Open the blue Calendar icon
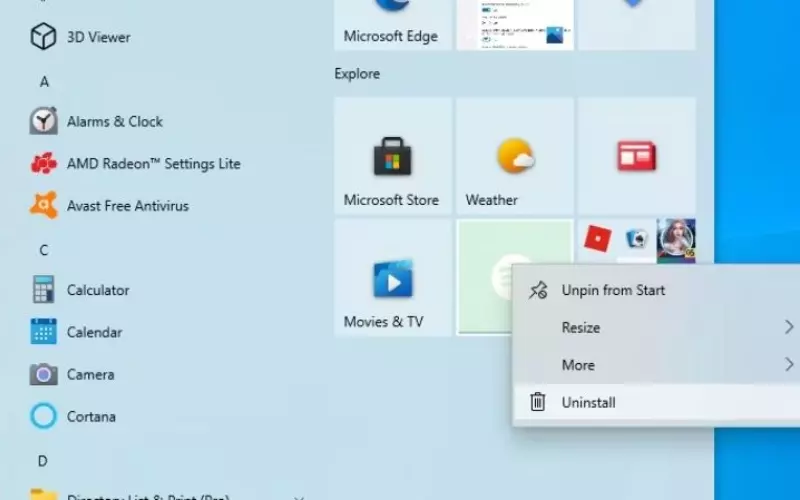800x500 pixels. pyautogui.click(x=43, y=332)
